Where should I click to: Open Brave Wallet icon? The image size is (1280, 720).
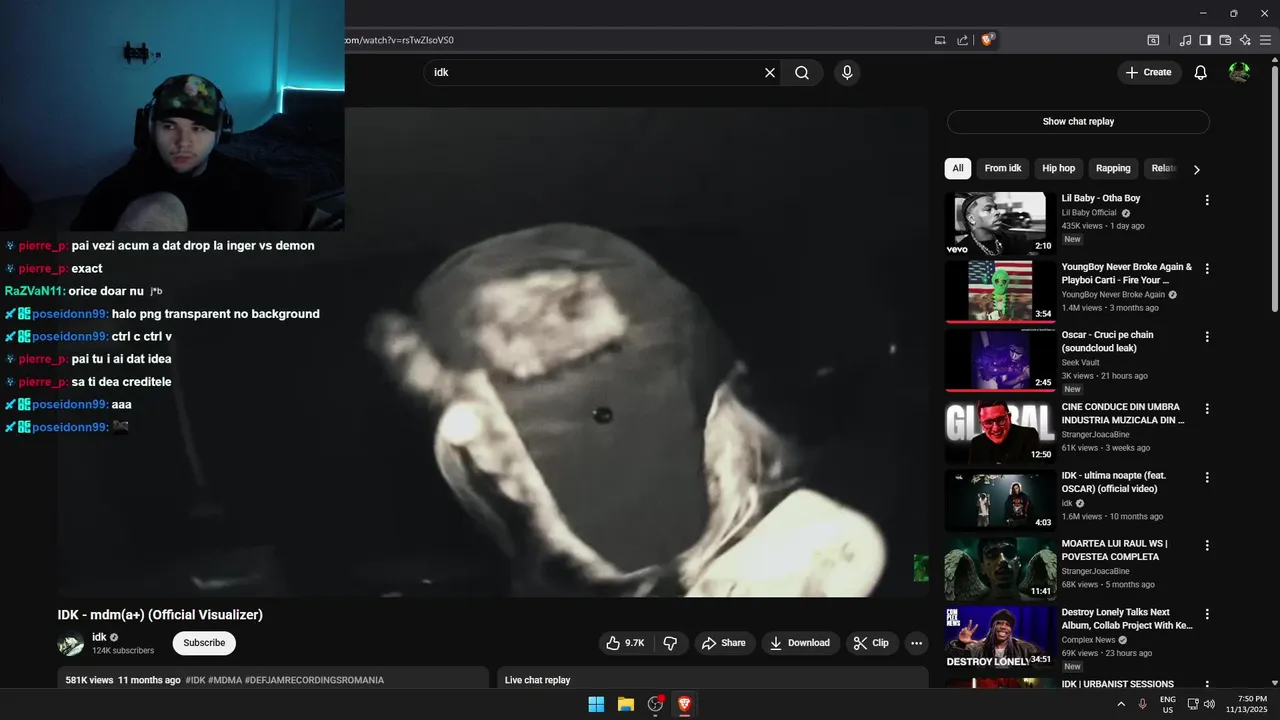tap(1225, 40)
